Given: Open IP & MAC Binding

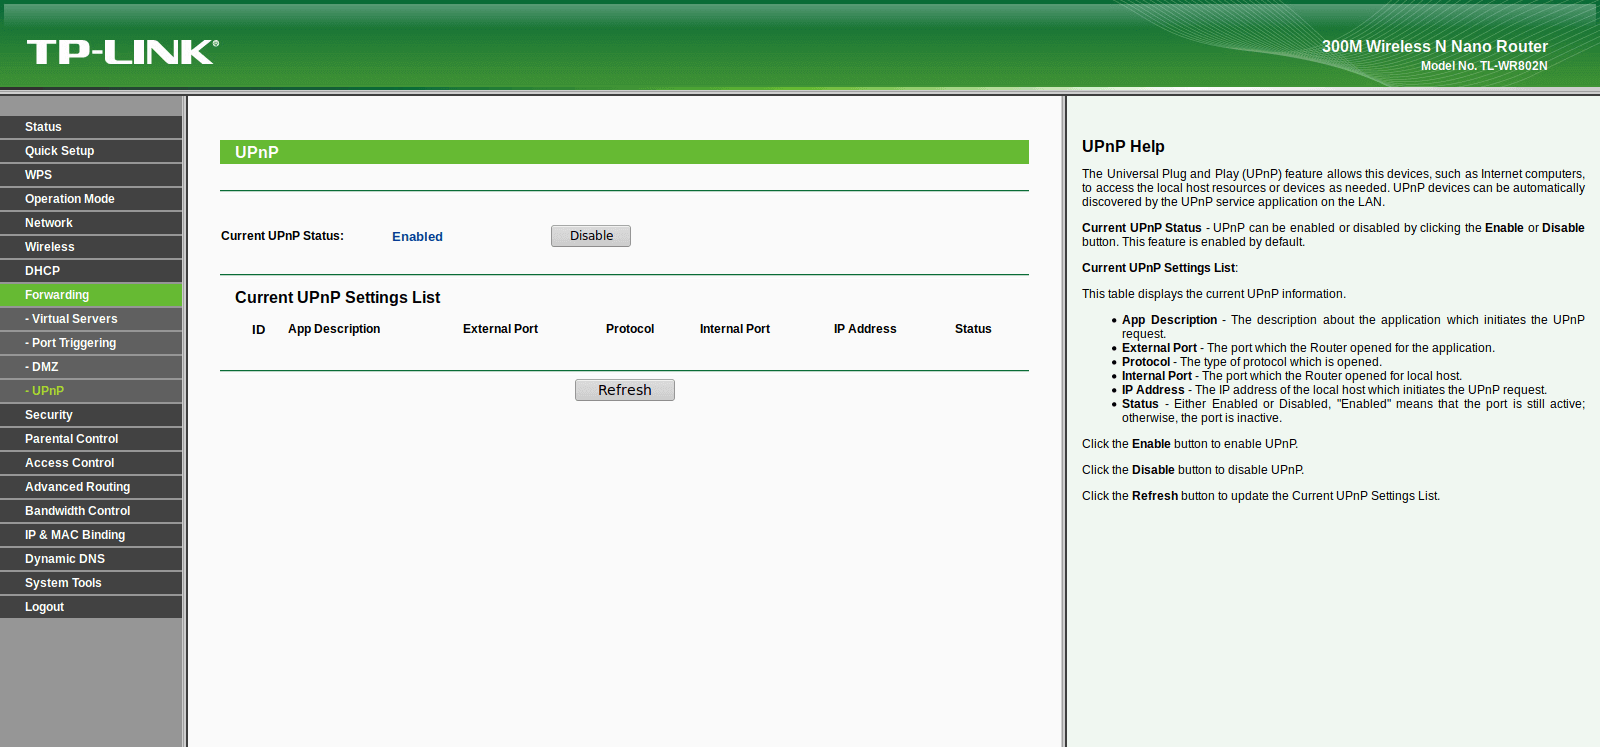Looking at the screenshot, I should [x=91, y=535].
